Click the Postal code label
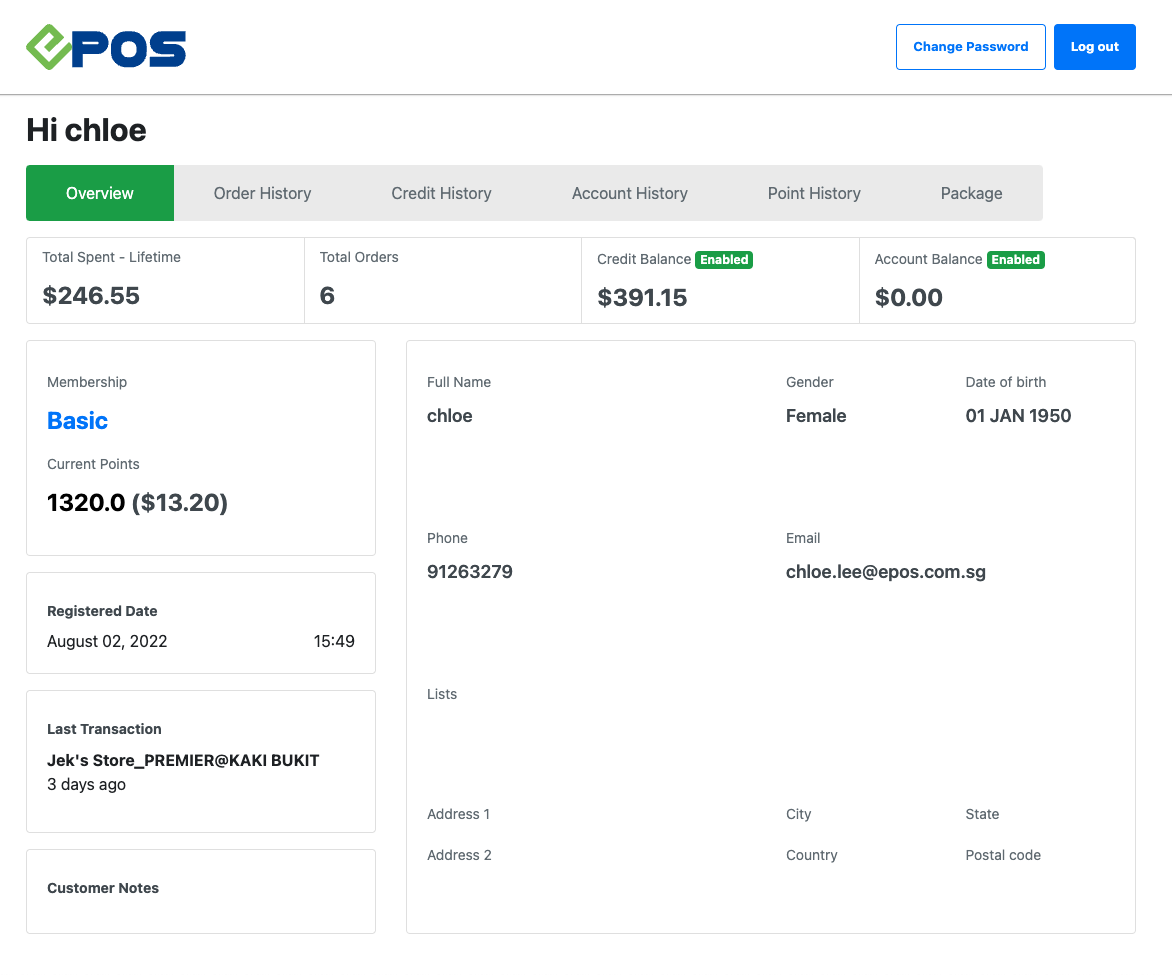Image resolution: width=1172 pixels, height=975 pixels. 1002,855
